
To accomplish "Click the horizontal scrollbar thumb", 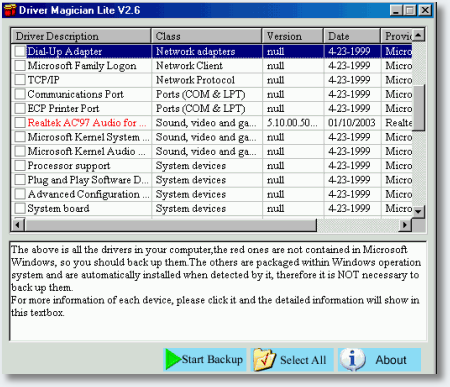I will pos(171,225).
